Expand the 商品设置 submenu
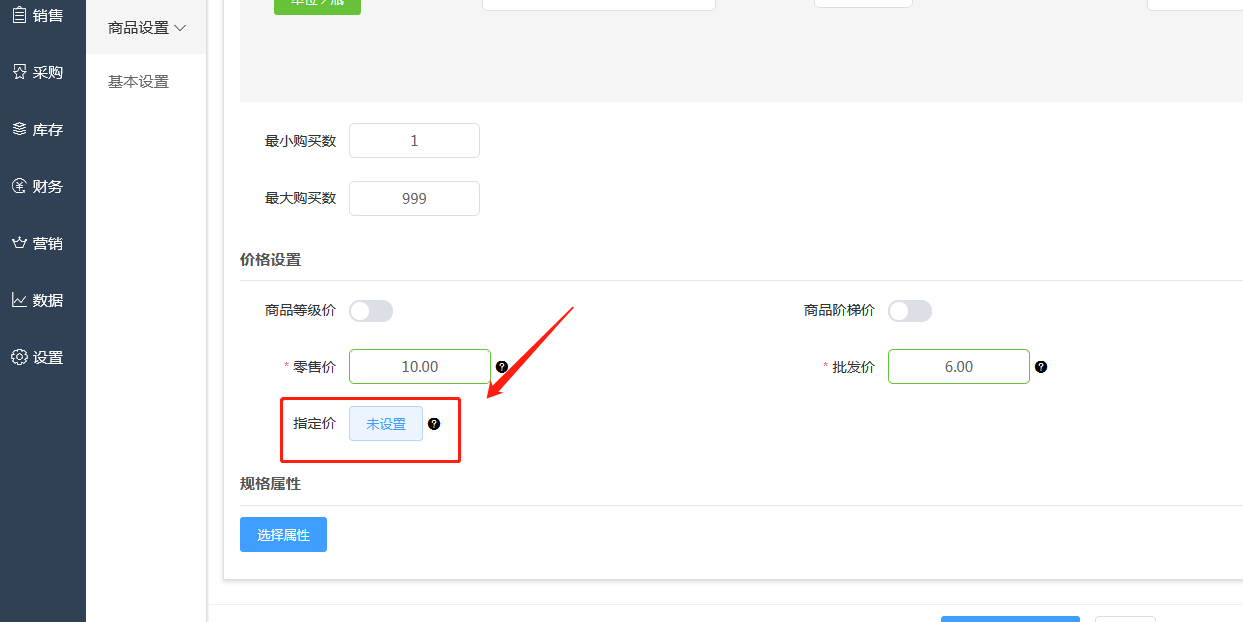 coord(147,28)
